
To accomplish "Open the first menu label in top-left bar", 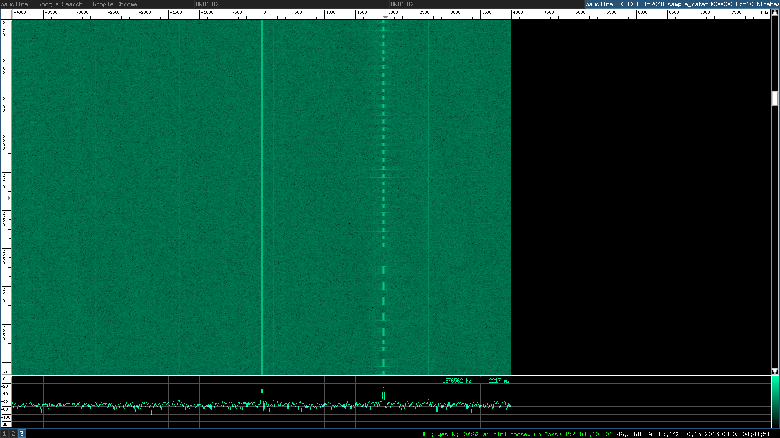I will tap(14, 4).
